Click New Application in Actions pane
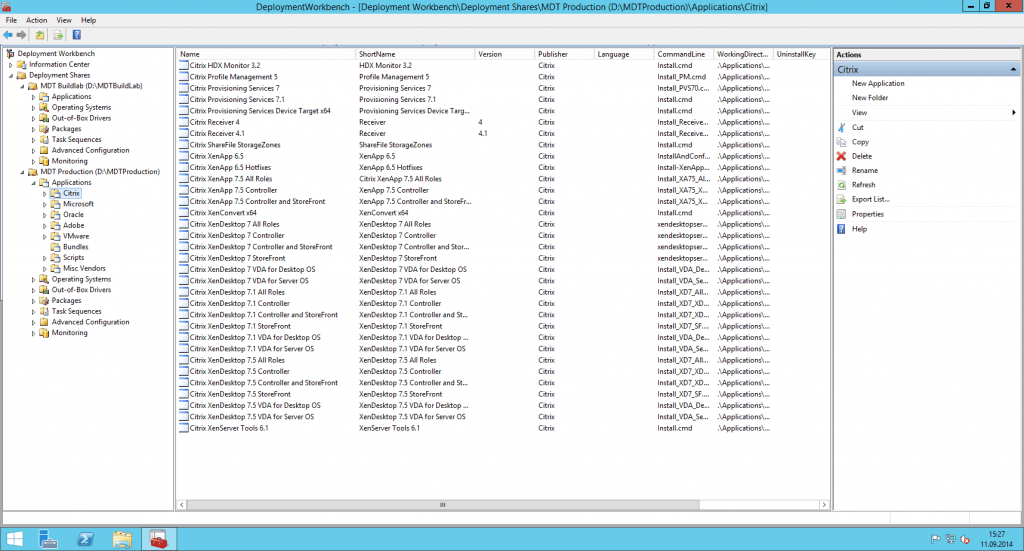Screen dimensions: 1024x551 878,84
